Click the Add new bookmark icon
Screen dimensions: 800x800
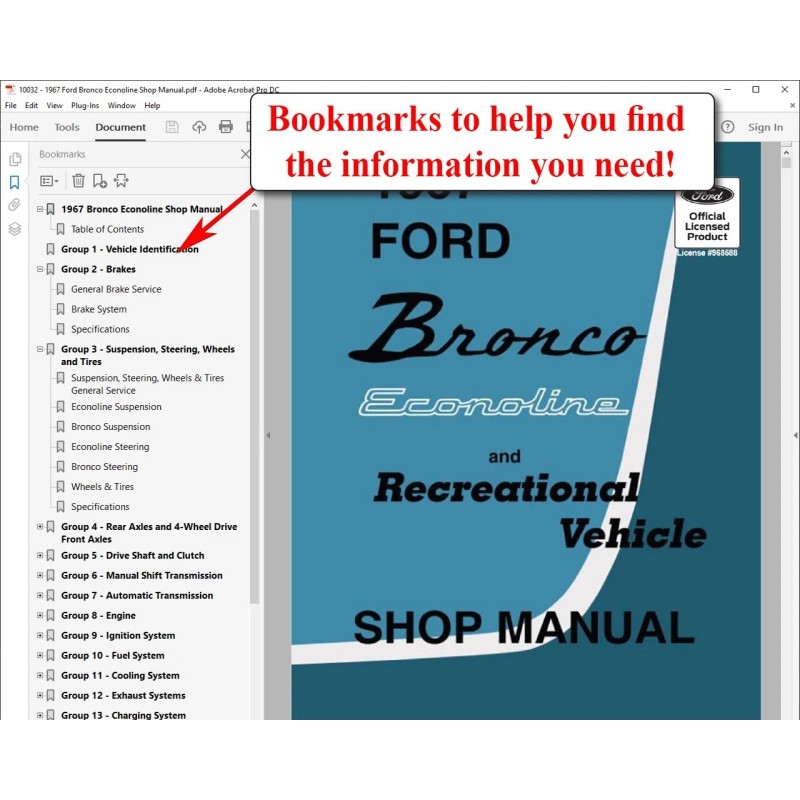click(x=99, y=181)
